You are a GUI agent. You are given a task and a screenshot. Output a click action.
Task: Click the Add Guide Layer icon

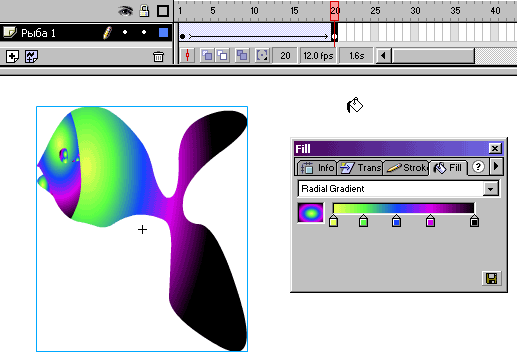pyautogui.click(x=31, y=56)
